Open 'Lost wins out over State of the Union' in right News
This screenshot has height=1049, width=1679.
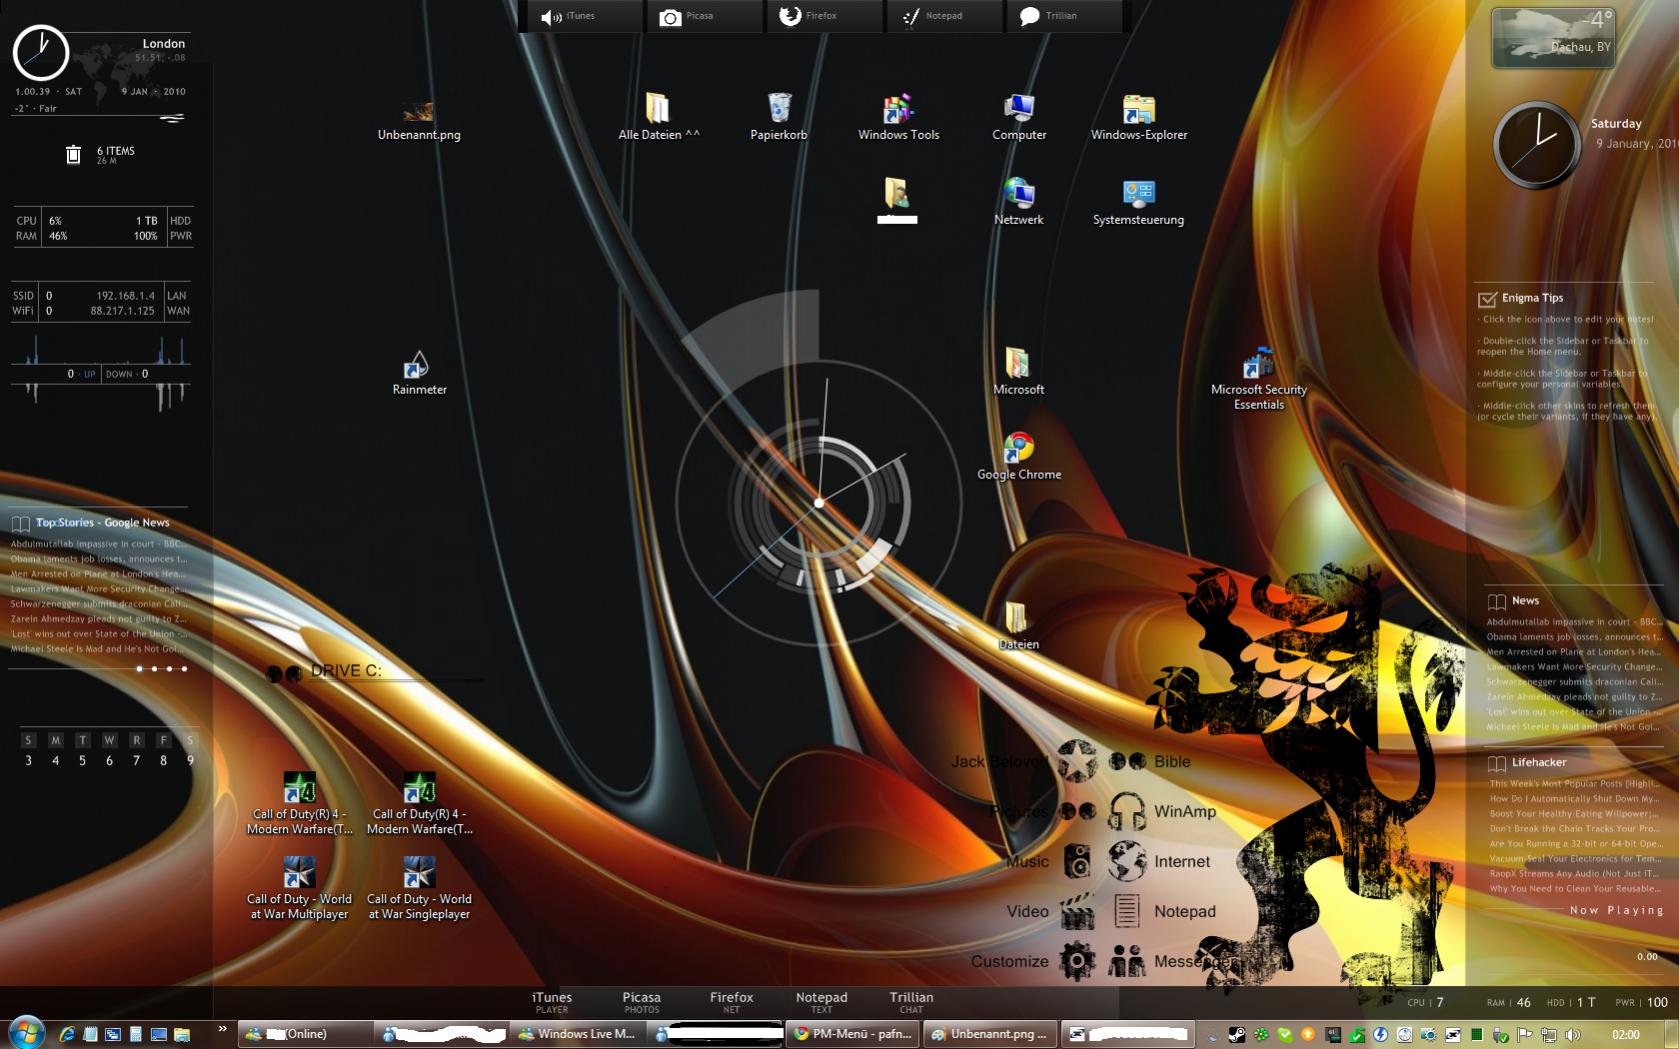coord(1574,712)
